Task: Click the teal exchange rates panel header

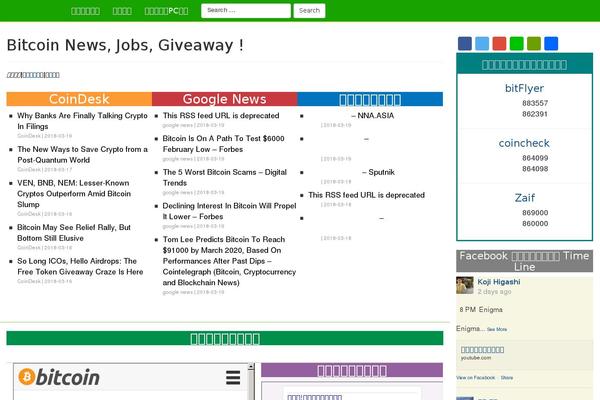Action: click(524, 64)
